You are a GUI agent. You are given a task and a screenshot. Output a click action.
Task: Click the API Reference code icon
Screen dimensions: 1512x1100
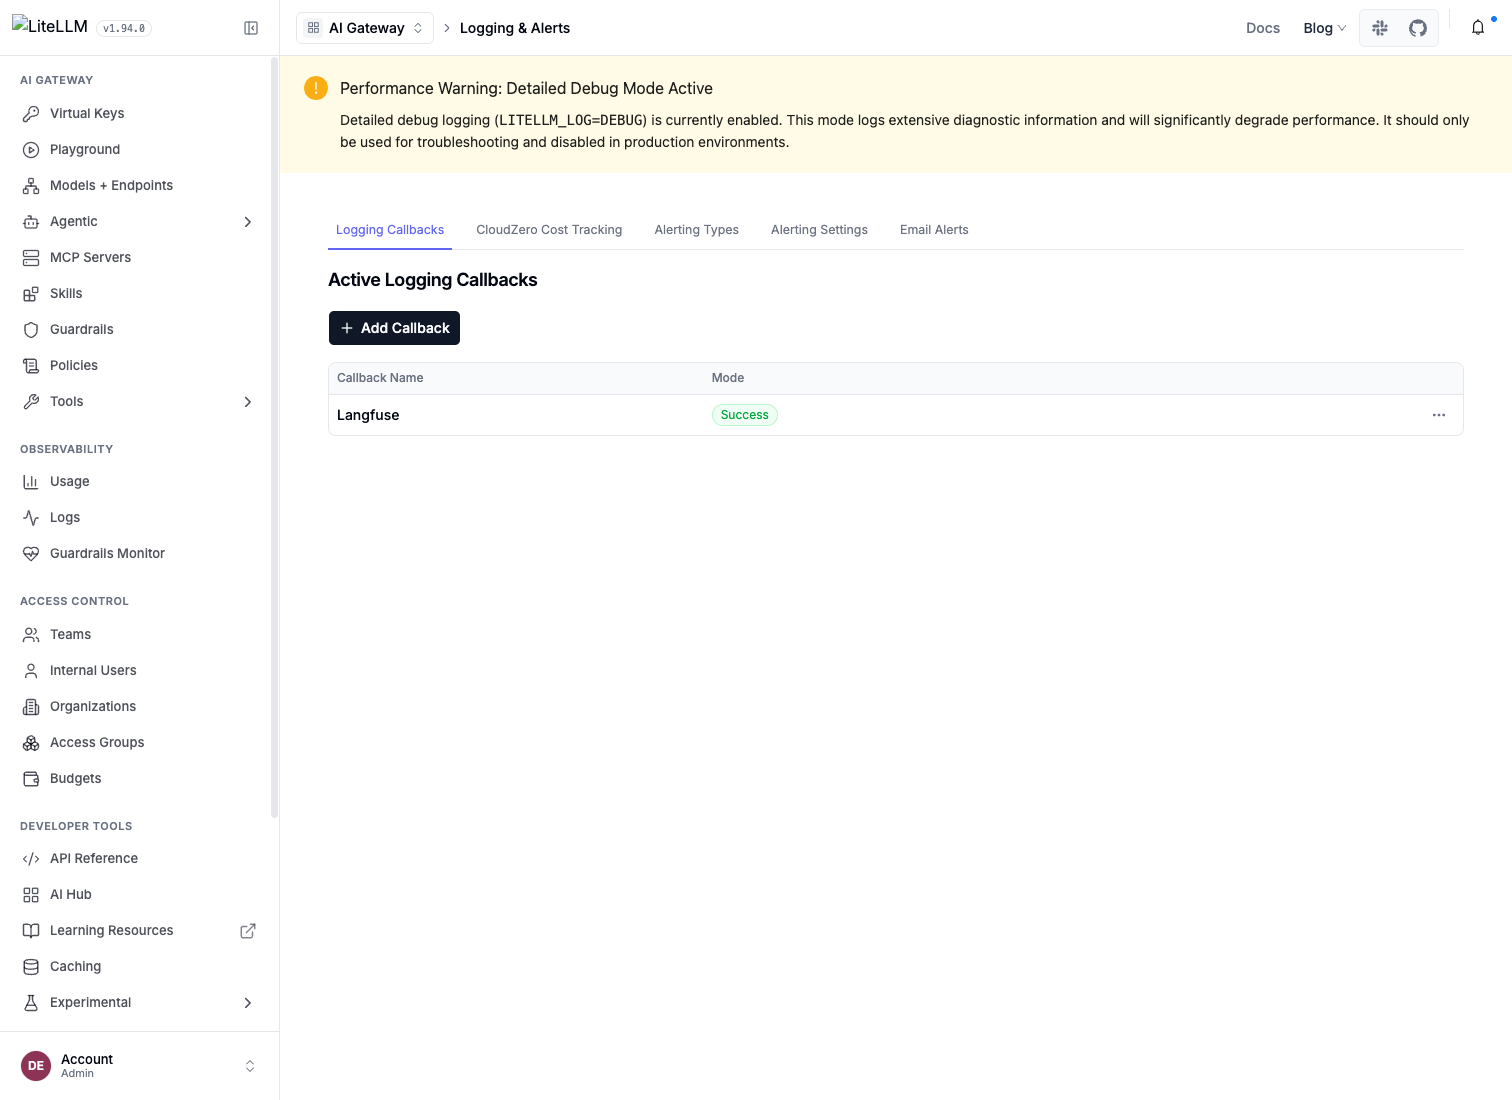31,859
